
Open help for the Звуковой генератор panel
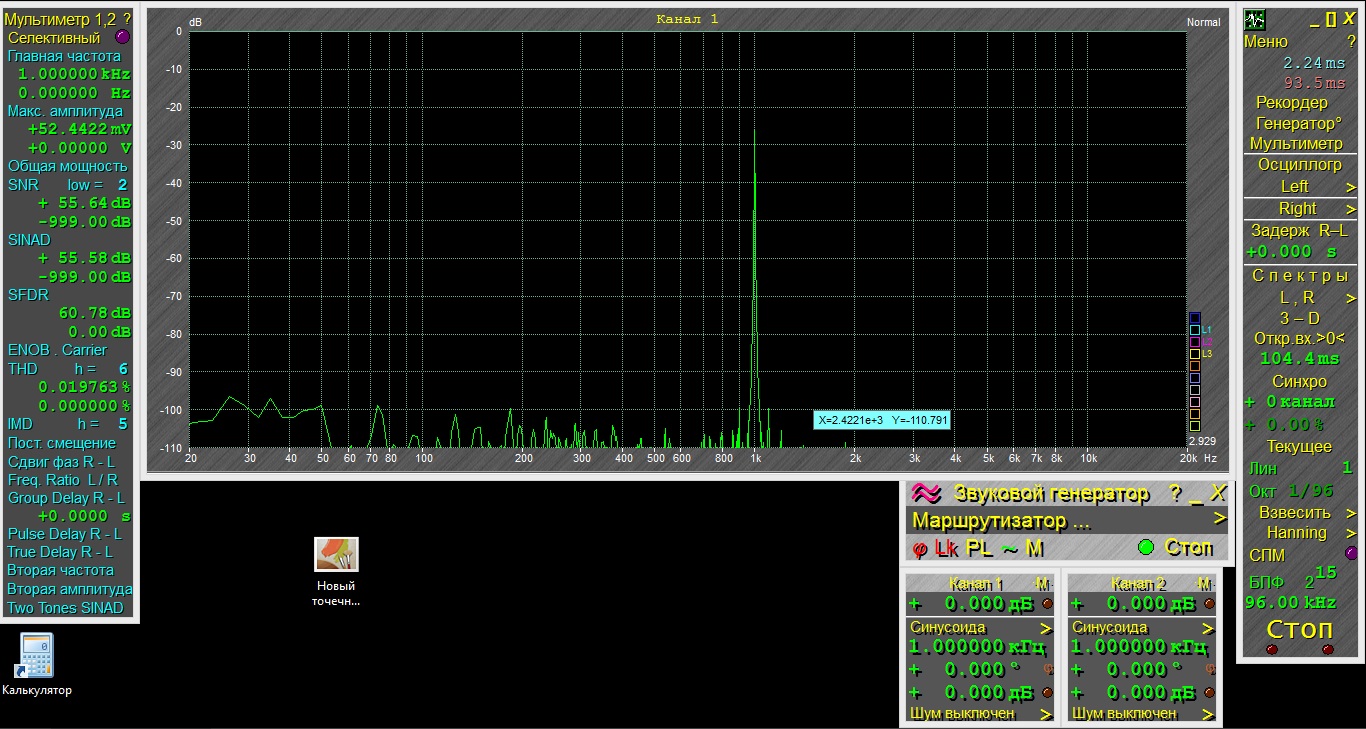(1176, 493)
